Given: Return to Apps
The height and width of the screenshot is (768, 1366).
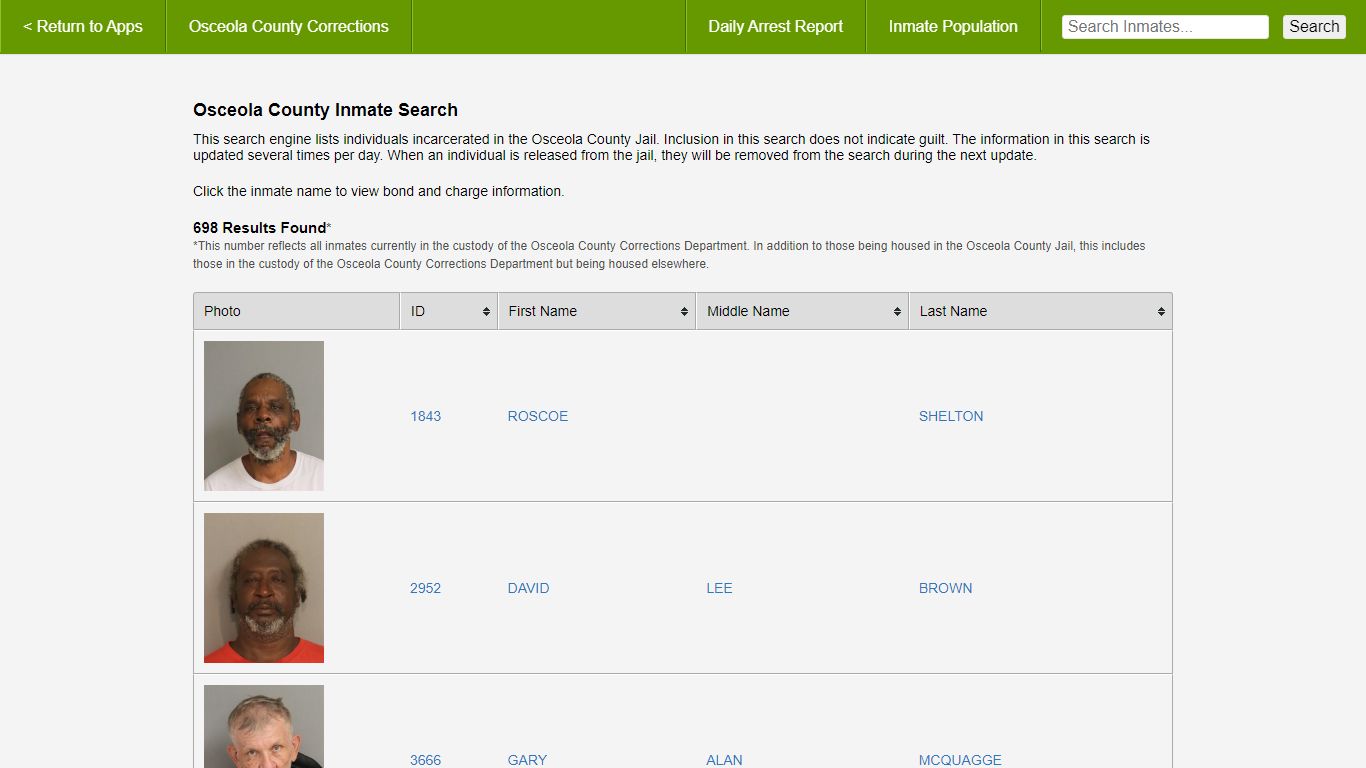Looking at the screenshot, I should click(83, 27).
